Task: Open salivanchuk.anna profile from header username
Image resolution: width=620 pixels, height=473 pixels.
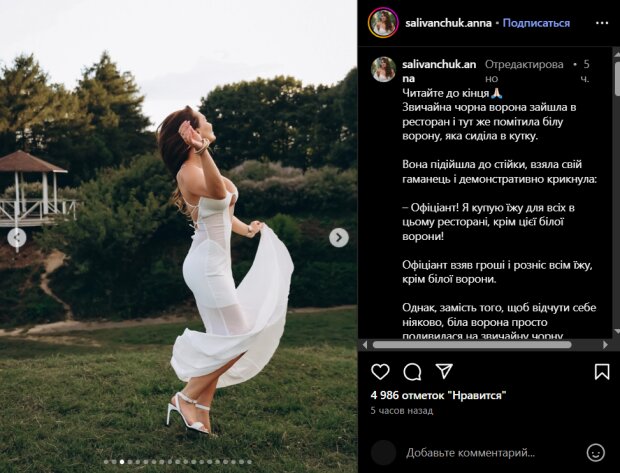Action: click(448, 23)
